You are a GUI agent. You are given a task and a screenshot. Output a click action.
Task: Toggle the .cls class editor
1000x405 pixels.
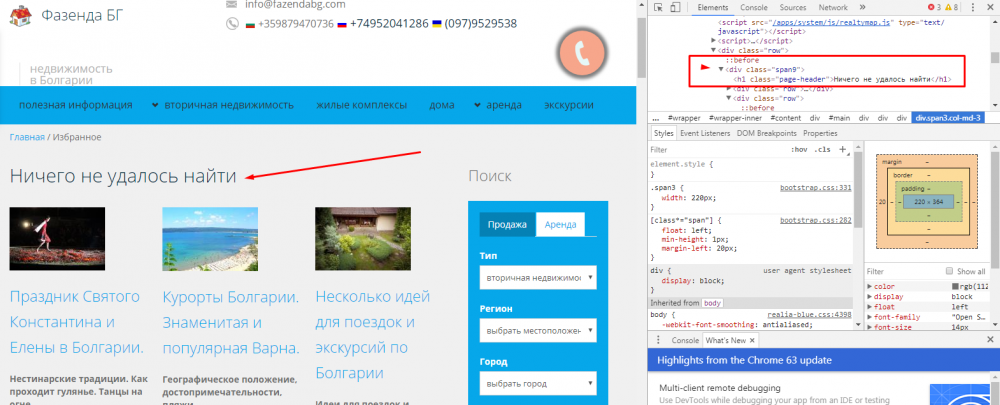[824, 149]
